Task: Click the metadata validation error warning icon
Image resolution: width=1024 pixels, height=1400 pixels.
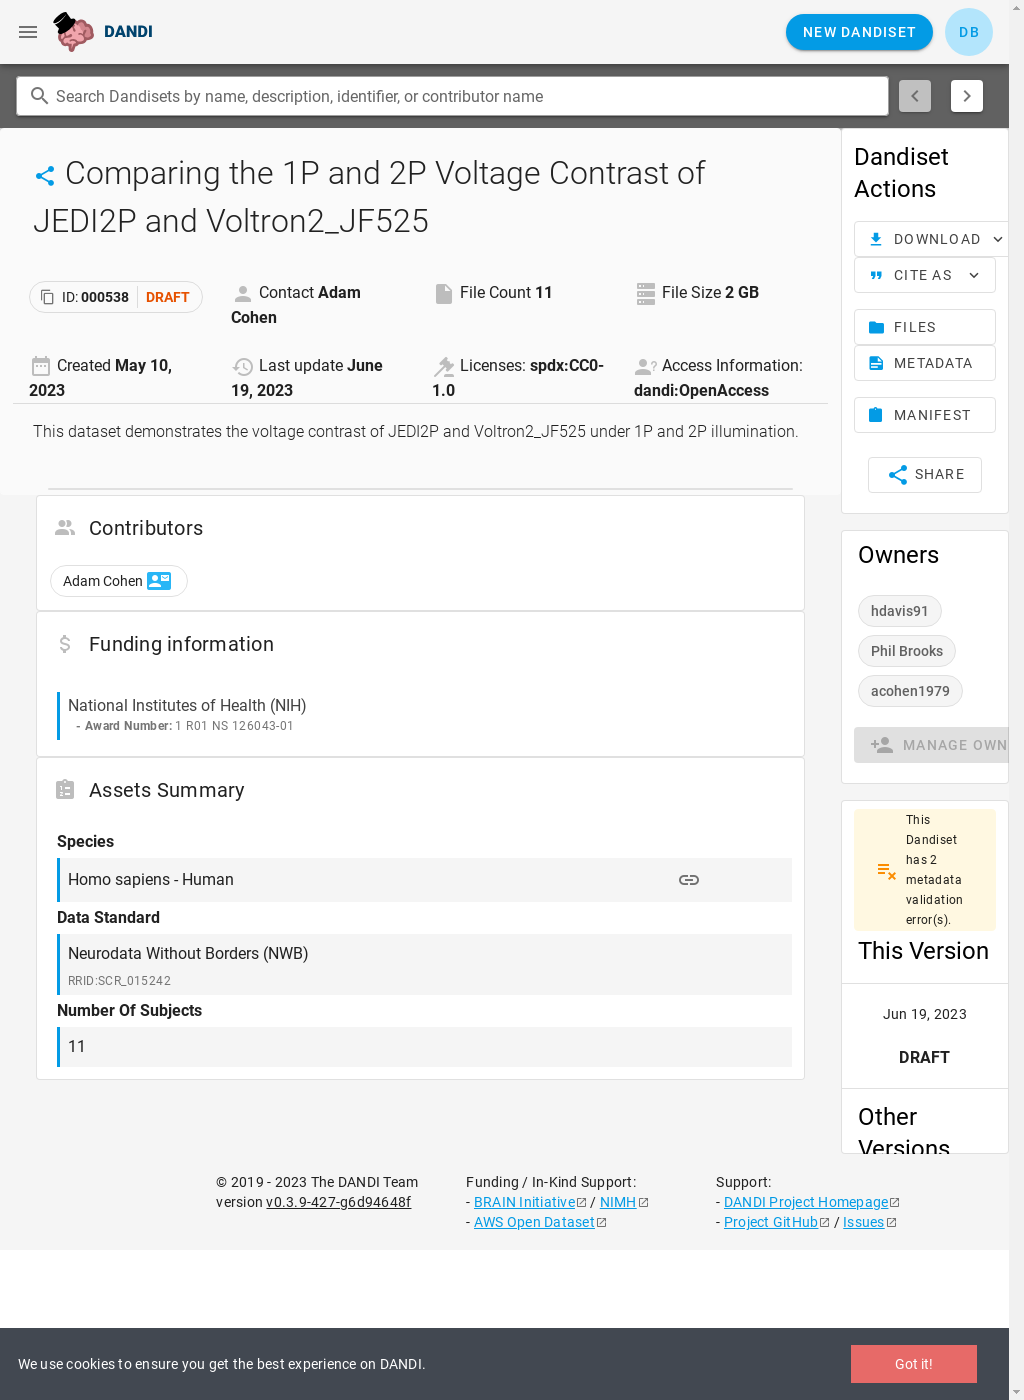Action: pos(886,871)
